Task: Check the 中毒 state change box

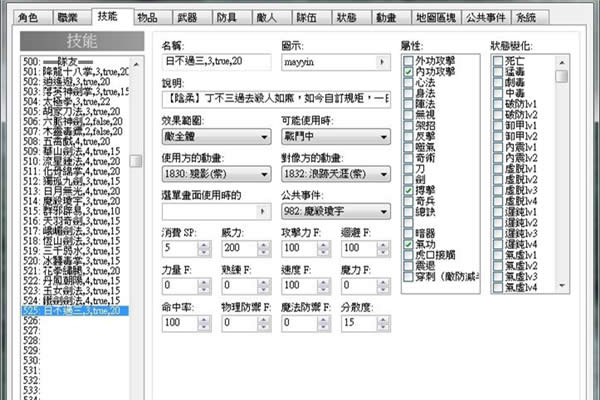Action: pos(498,95)
